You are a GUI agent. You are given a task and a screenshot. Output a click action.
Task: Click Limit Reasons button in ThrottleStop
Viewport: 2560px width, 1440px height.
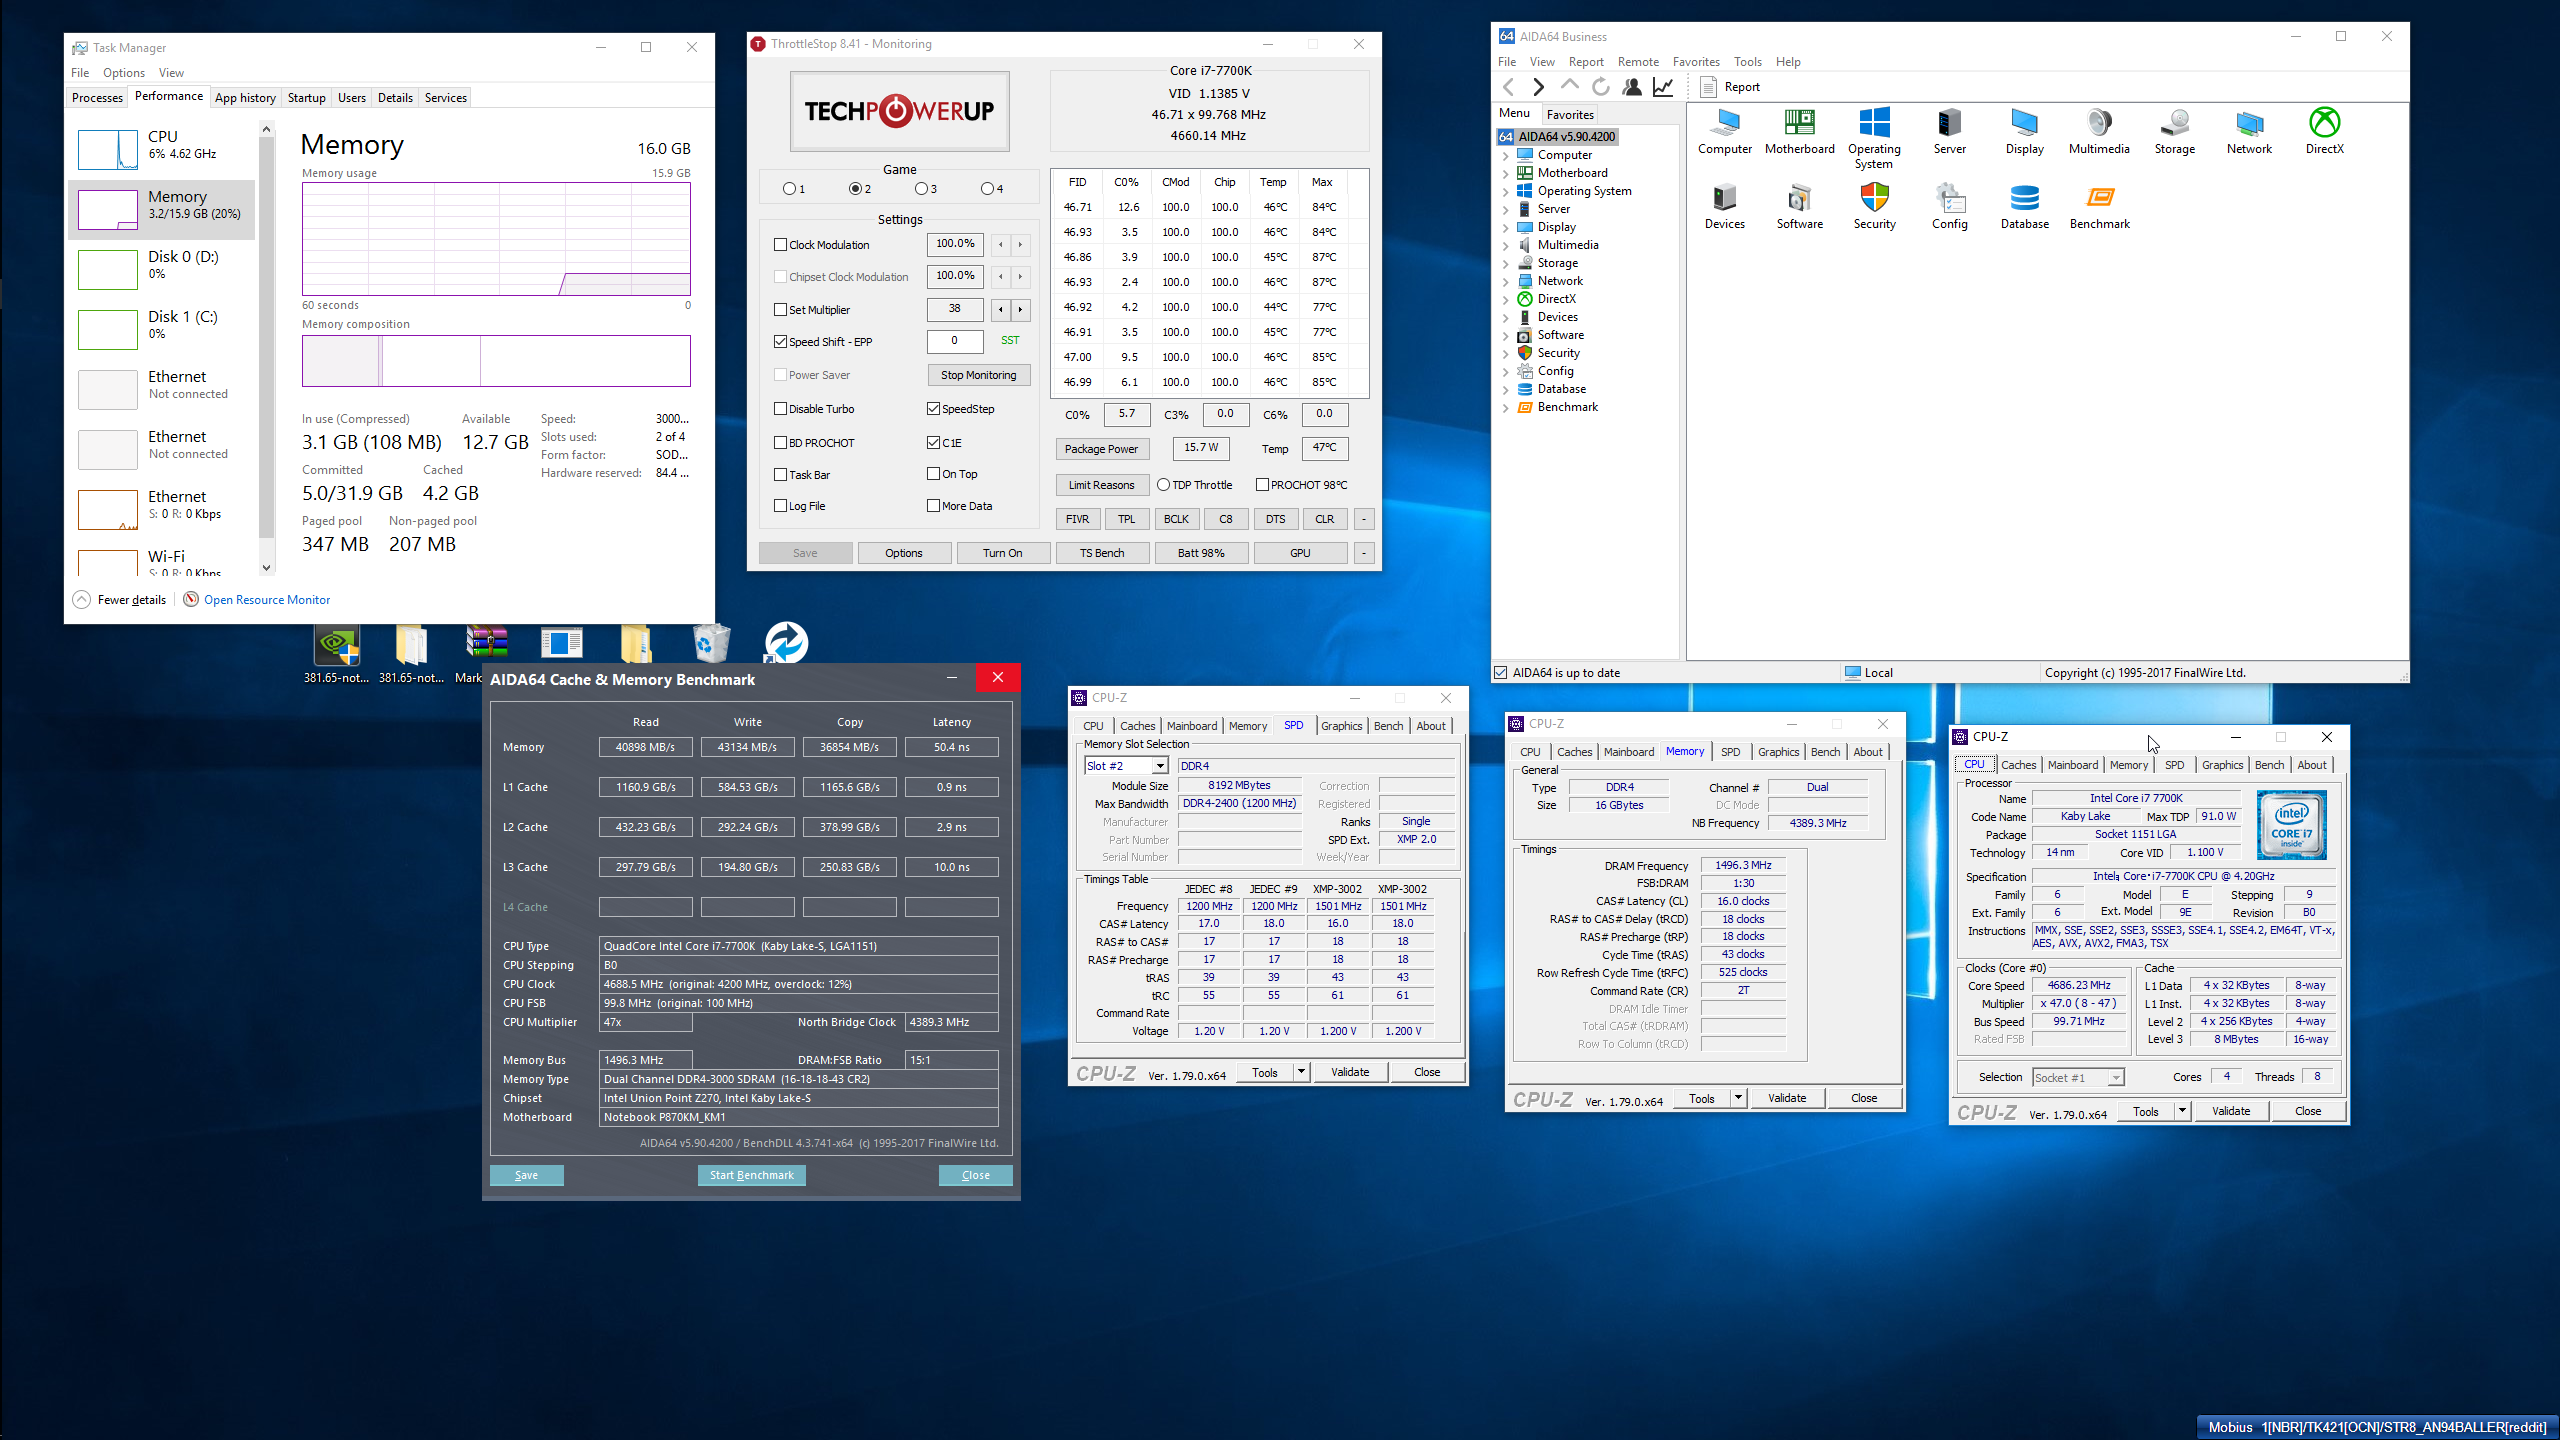pos(1101,485)
